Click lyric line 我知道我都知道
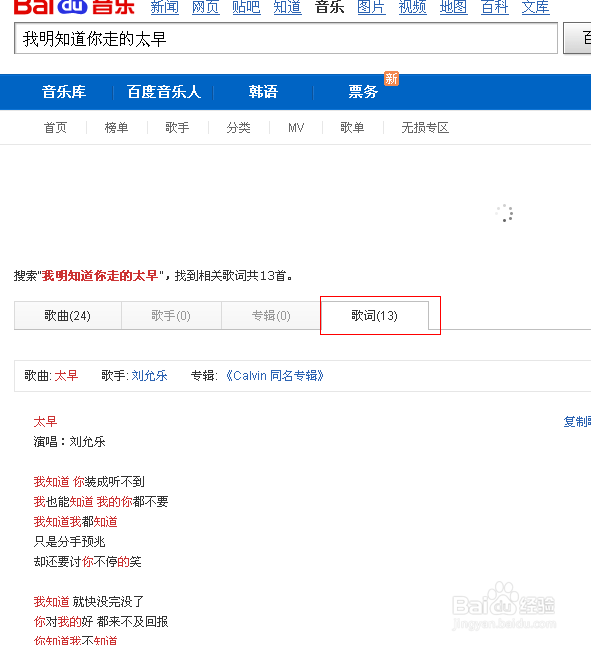The height and width of the screenshot is (645, 591). click(x=76, y=522)
